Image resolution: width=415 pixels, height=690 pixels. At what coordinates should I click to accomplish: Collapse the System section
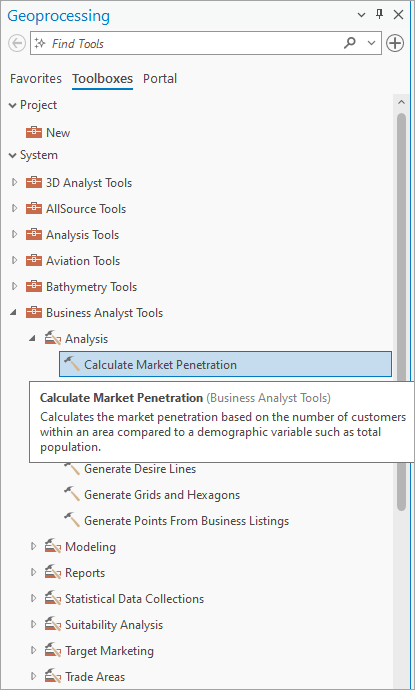tap(13, 155)
